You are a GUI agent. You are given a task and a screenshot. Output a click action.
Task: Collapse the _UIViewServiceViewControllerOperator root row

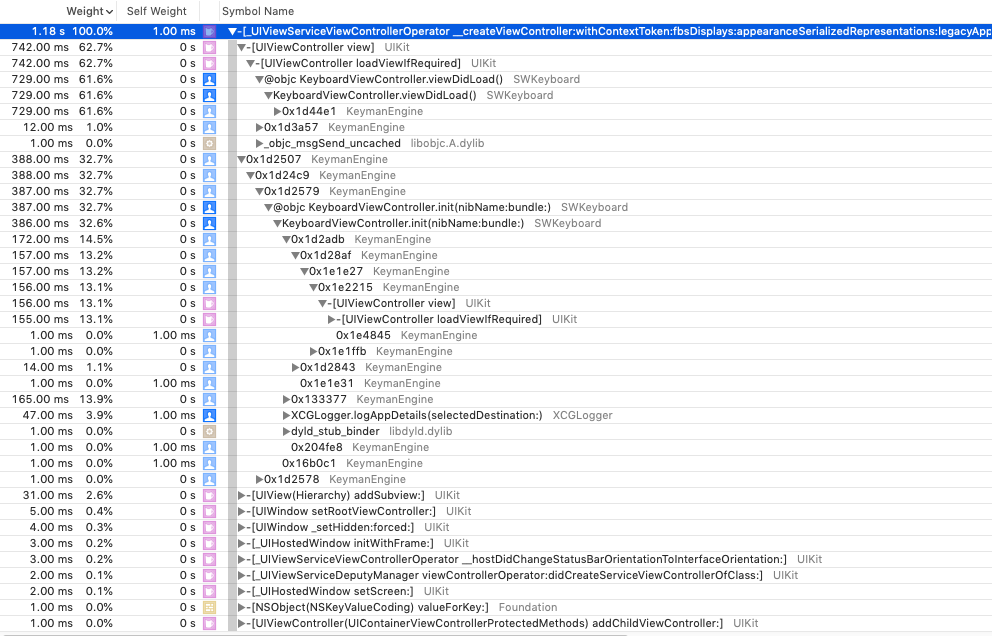(232, 31)
